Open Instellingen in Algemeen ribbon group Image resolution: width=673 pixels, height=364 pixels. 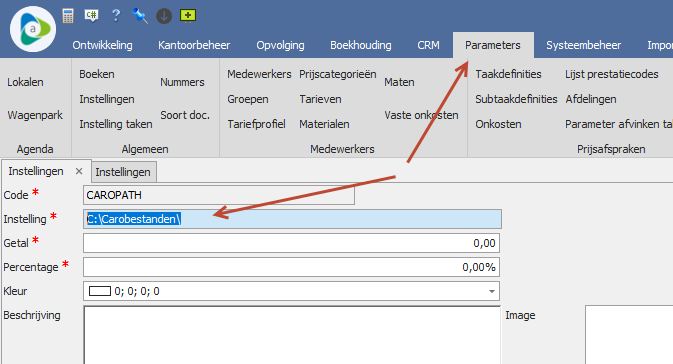click(107, 99)
